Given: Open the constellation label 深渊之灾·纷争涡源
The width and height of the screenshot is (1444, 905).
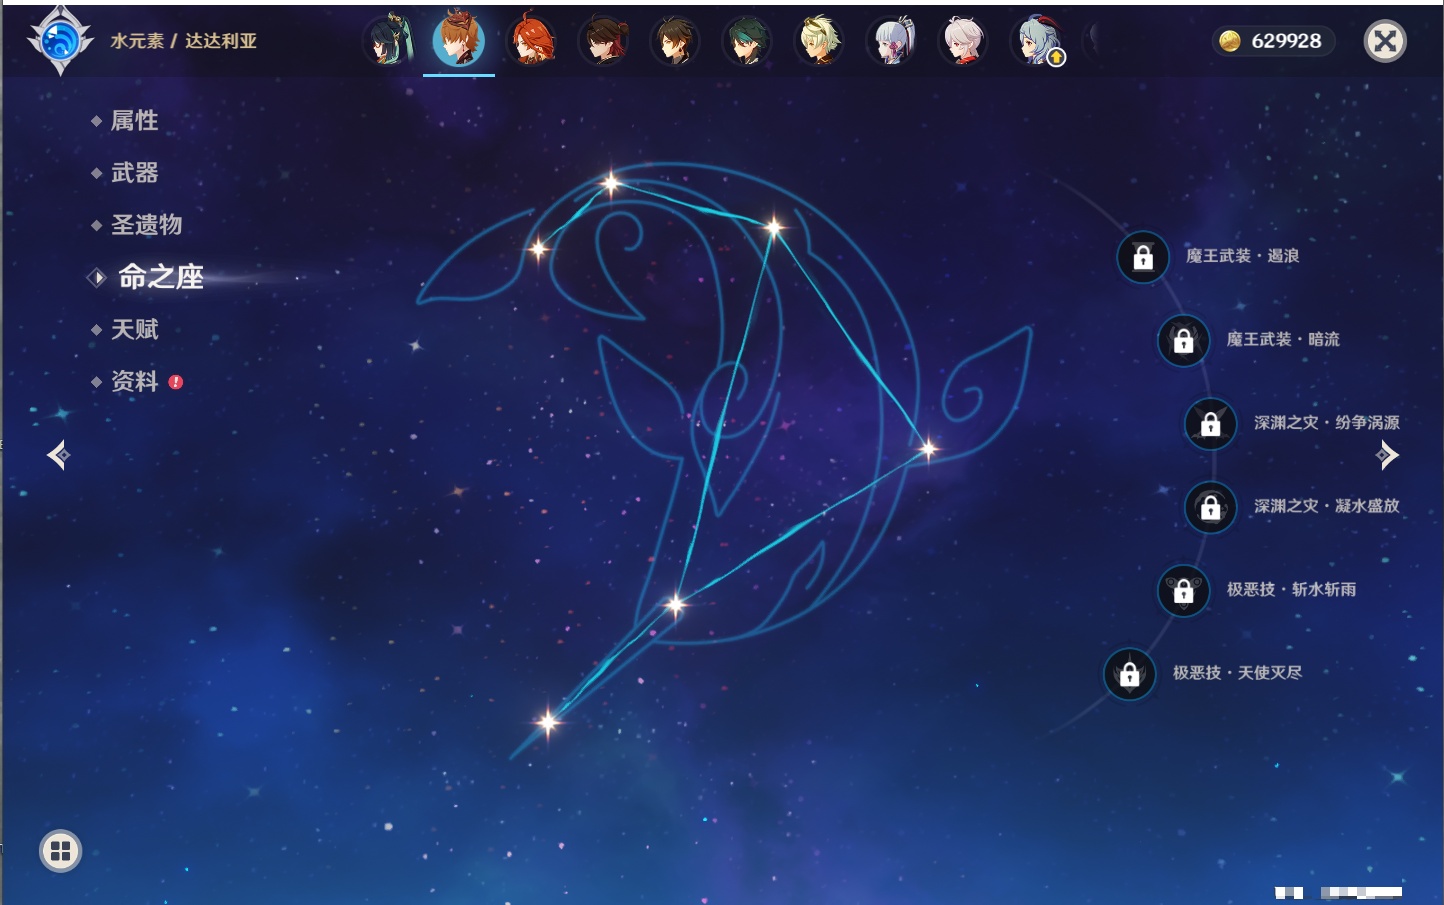Looking at the screenshot, I should tap(1327, 422).
